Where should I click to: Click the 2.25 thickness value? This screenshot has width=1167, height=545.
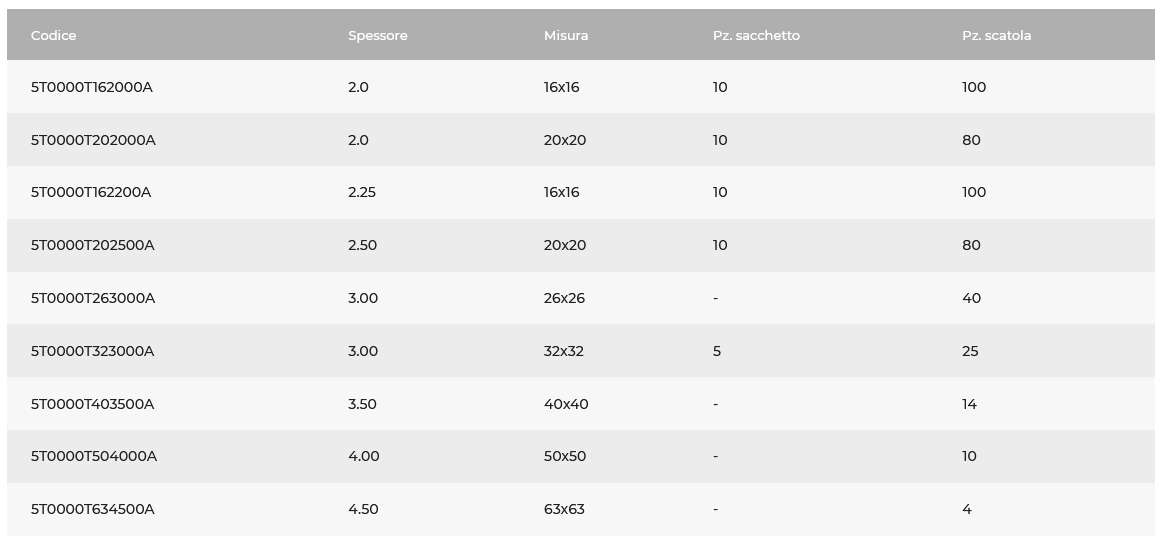[362, 192]
